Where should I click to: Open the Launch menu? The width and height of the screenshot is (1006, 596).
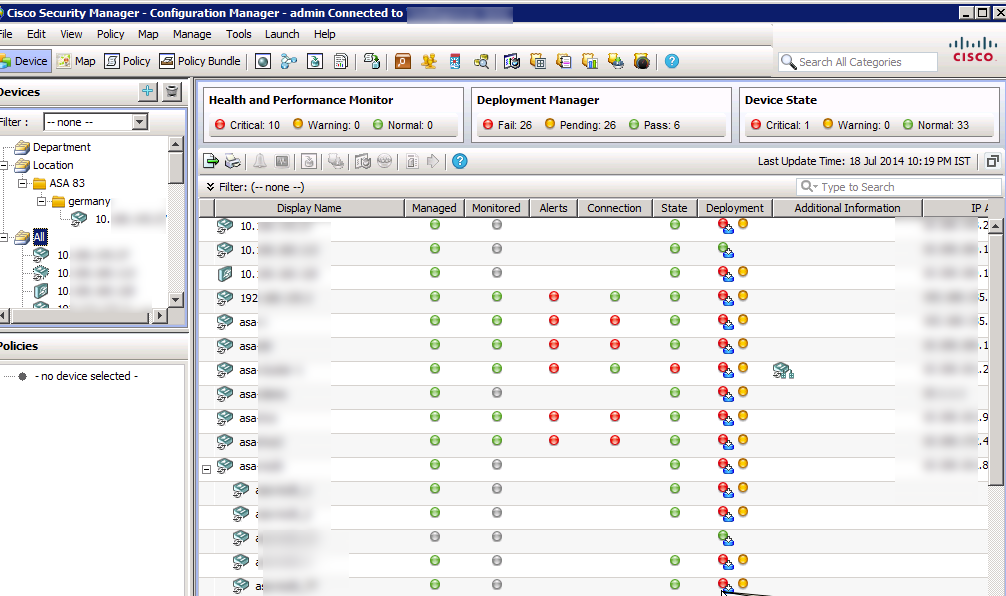point(282,34)
